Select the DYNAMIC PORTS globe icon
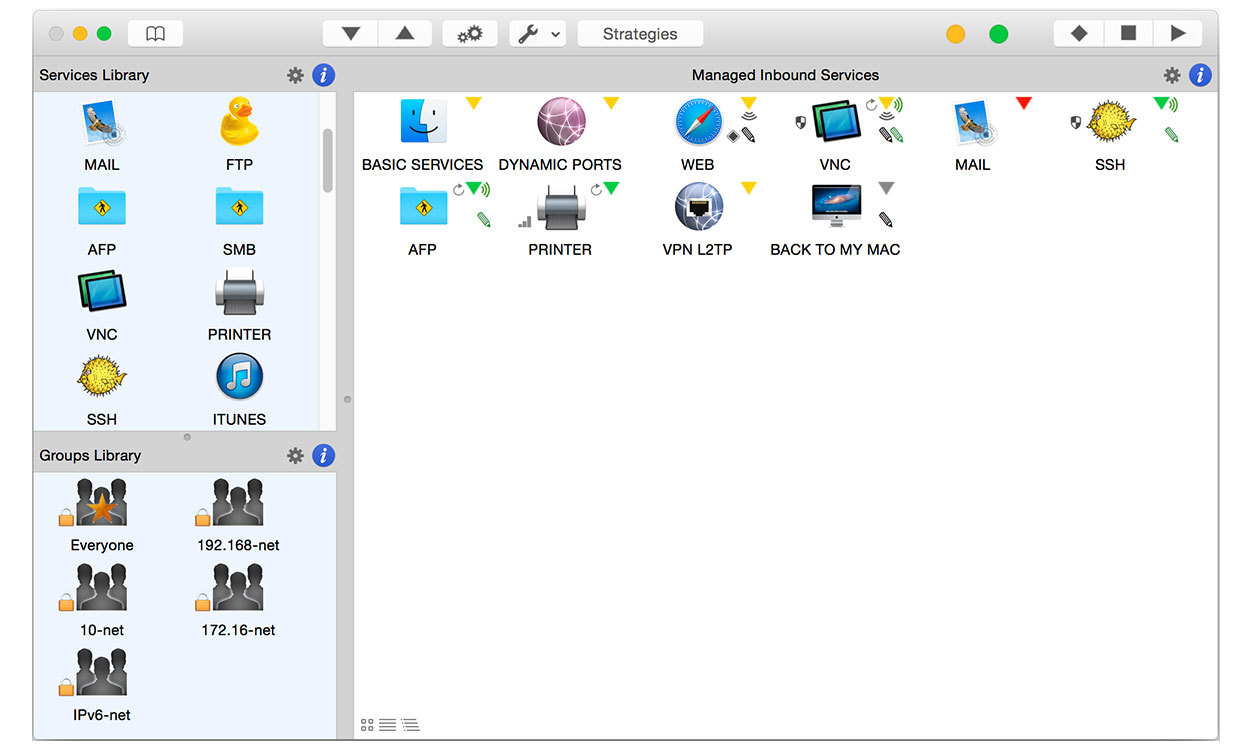Image resolution: width=1250 pixels, height=756 pixels. tap(560, 122)
